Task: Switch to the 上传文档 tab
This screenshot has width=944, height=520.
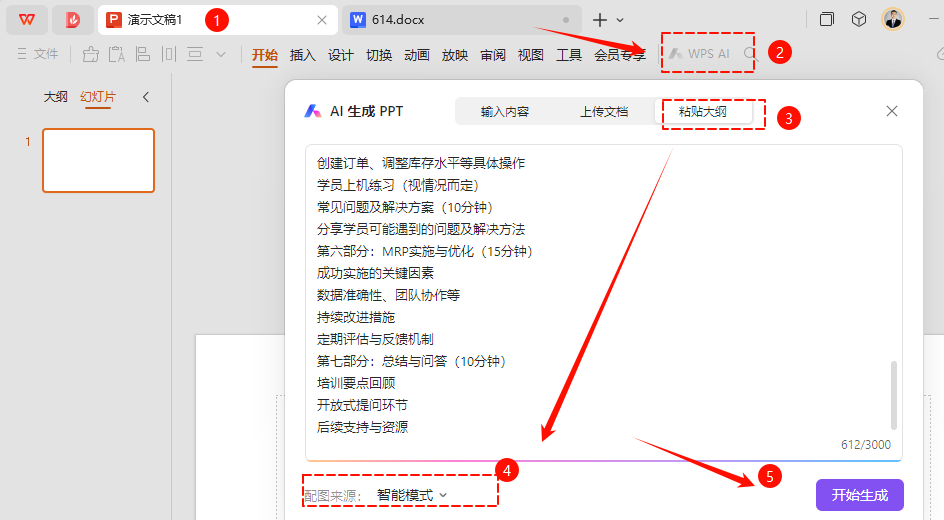Action: click(604, 111)
